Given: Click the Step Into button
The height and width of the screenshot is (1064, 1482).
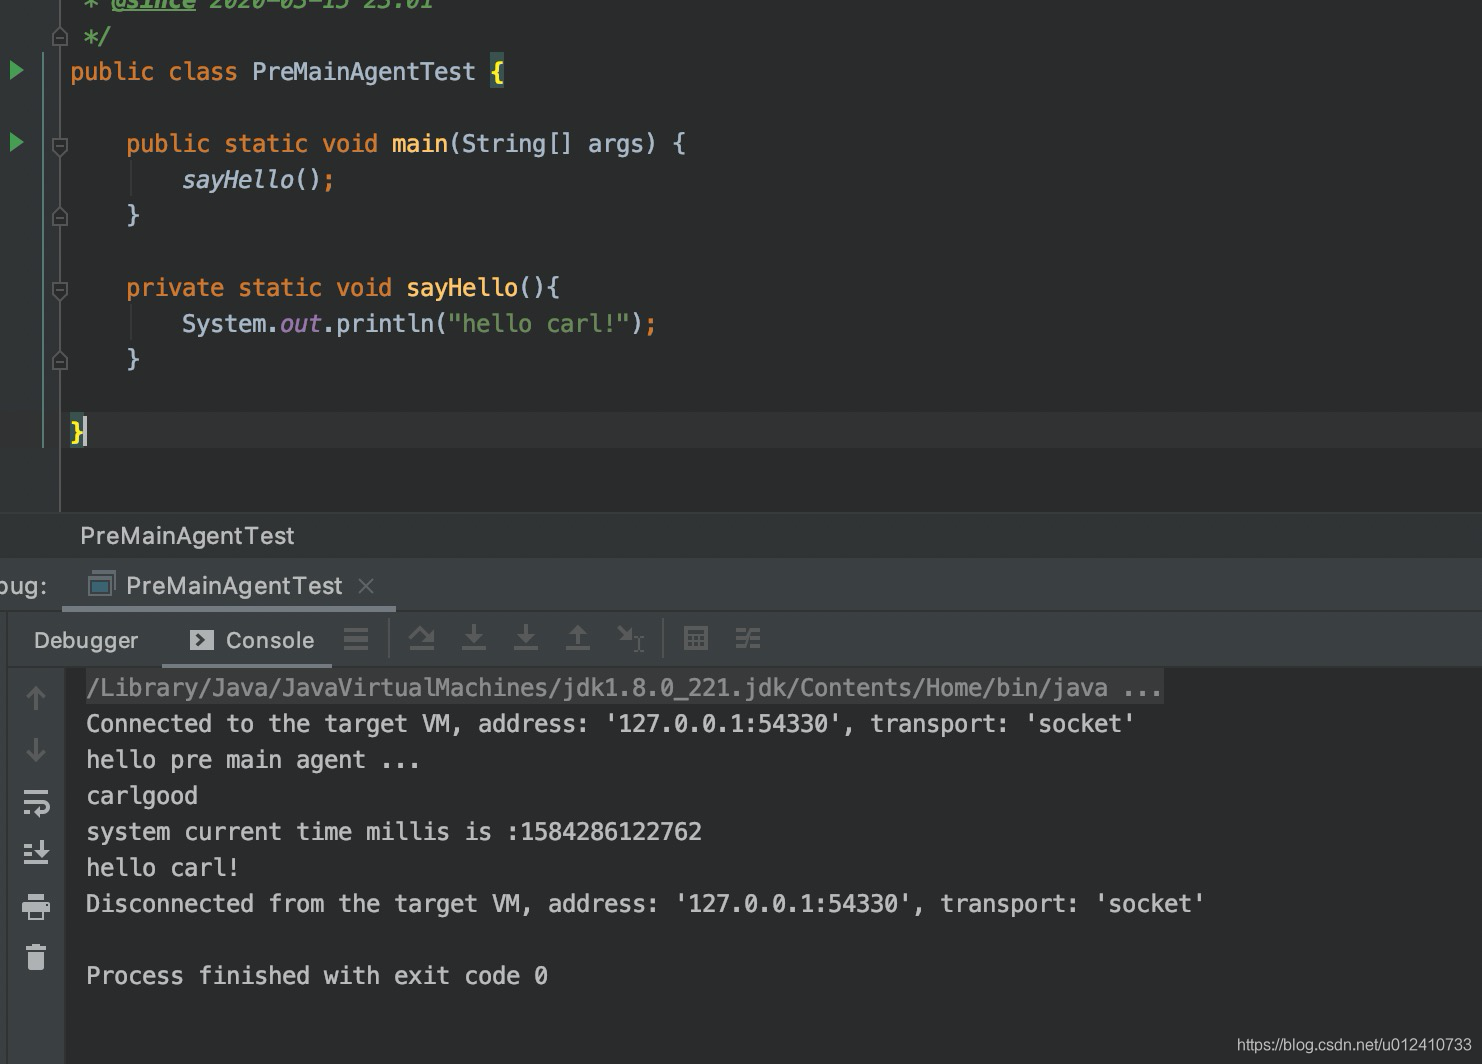Looking at the screenshot, I should pyautogui.click(x=474, y=639).
